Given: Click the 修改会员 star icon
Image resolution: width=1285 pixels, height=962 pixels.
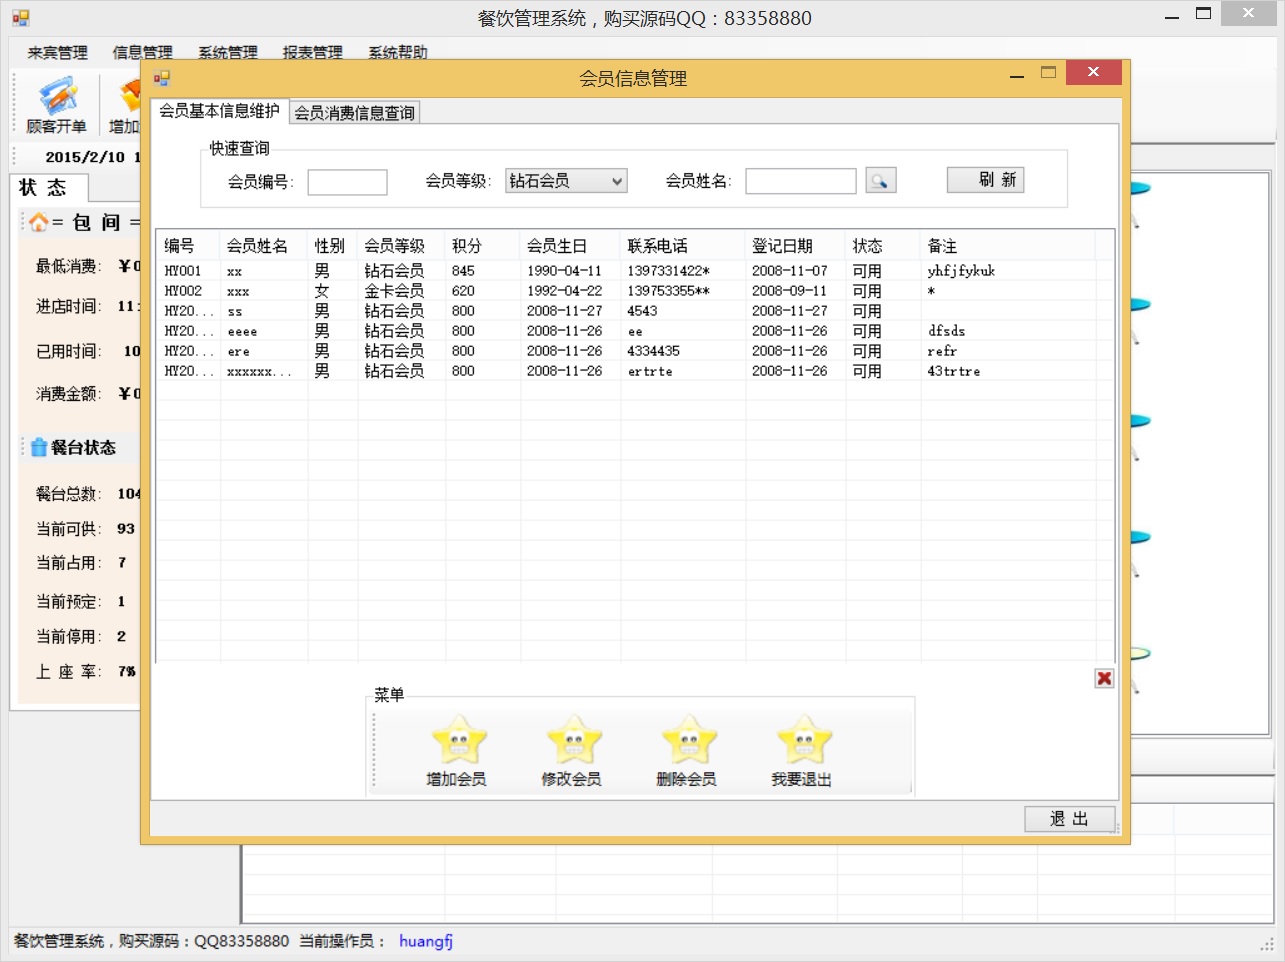Looking at the screenshot, I should click(573, 741).
